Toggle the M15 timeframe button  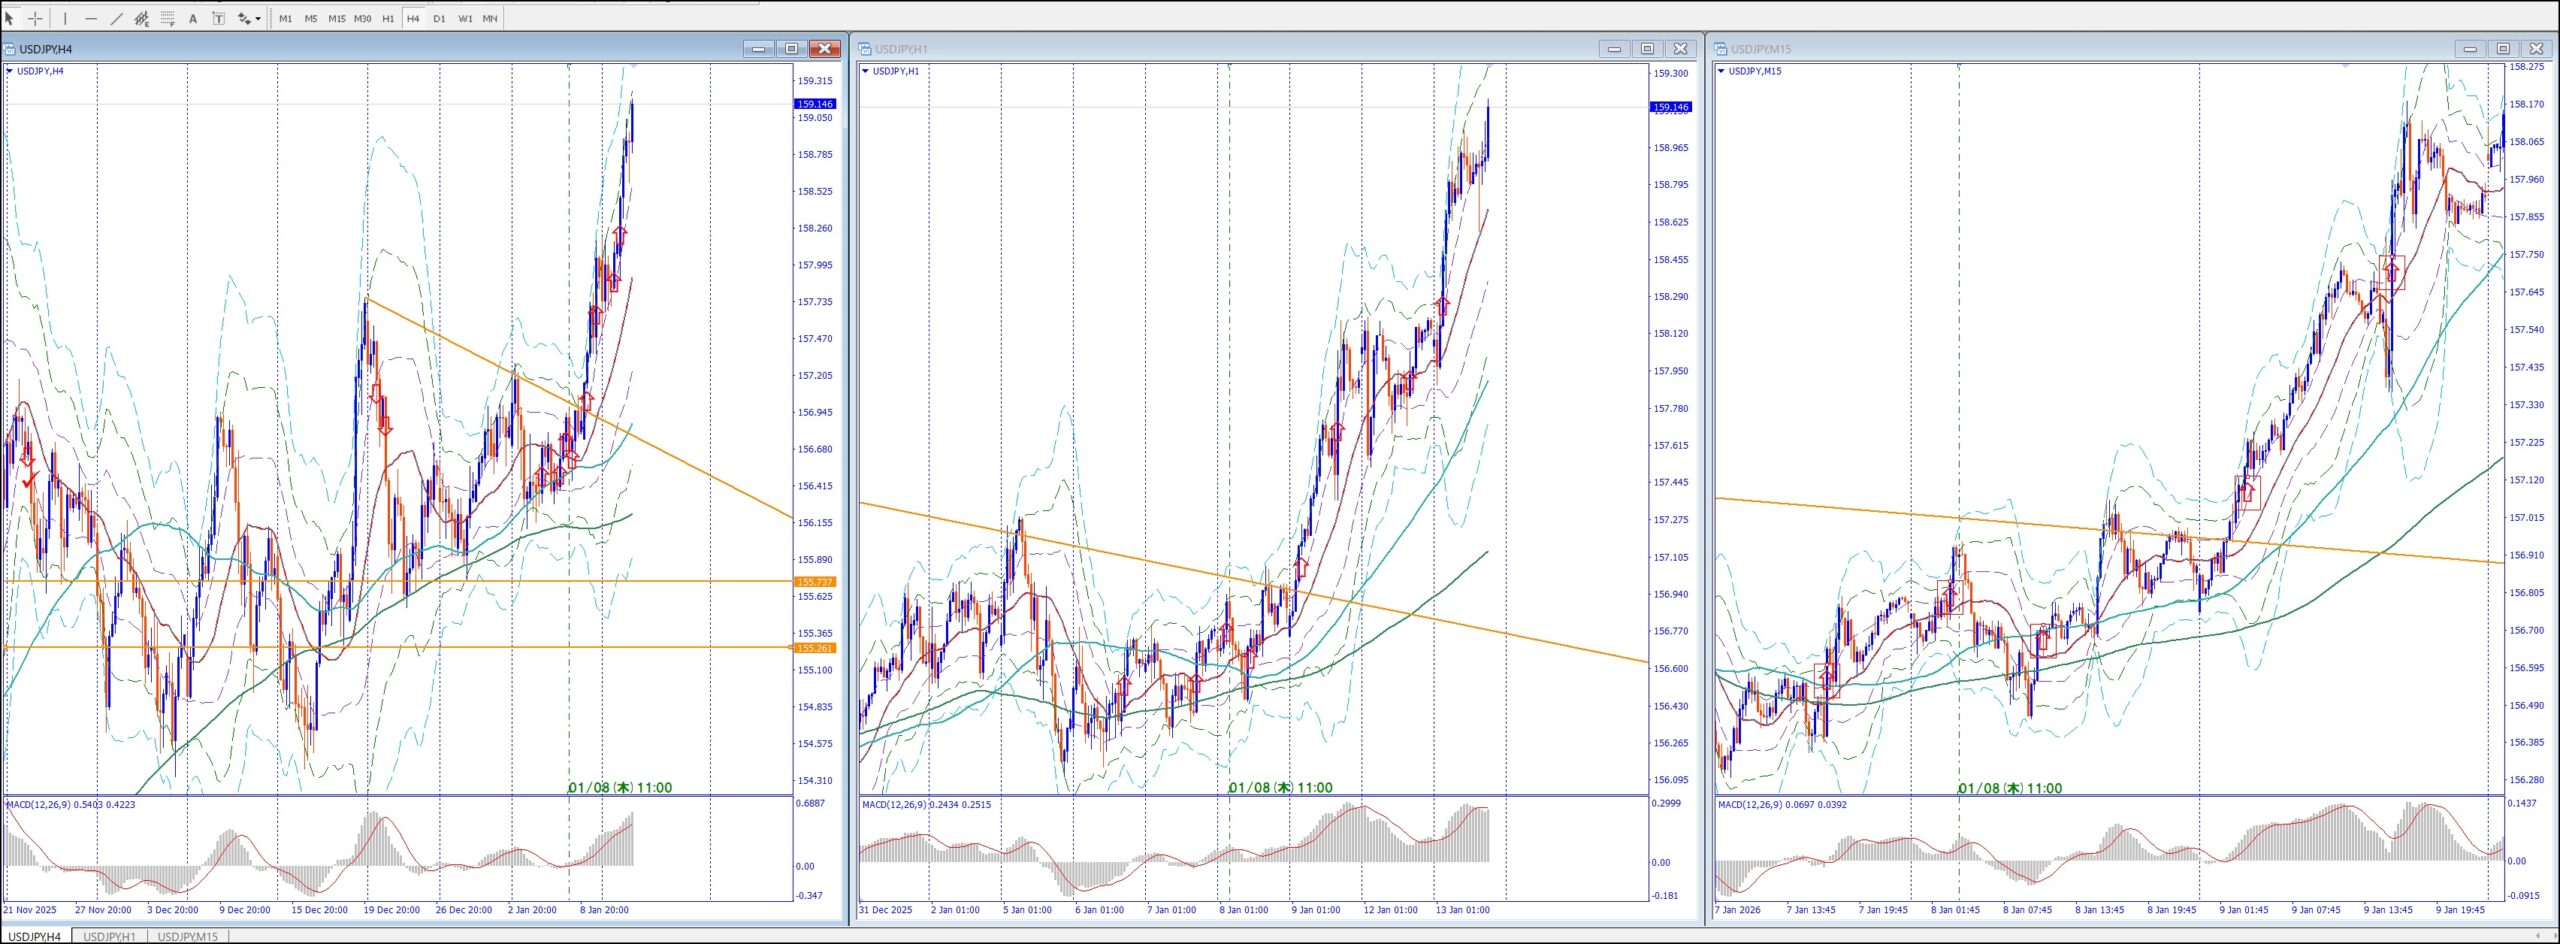click(336, 18)
